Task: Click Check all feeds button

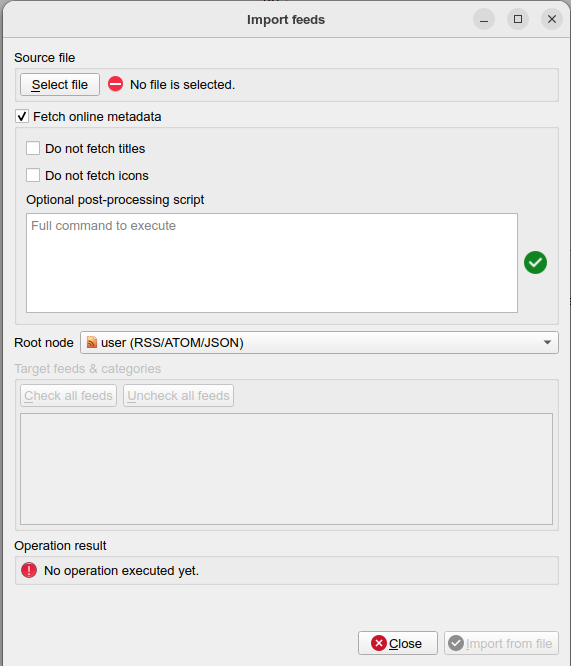Action: point(68,395)
